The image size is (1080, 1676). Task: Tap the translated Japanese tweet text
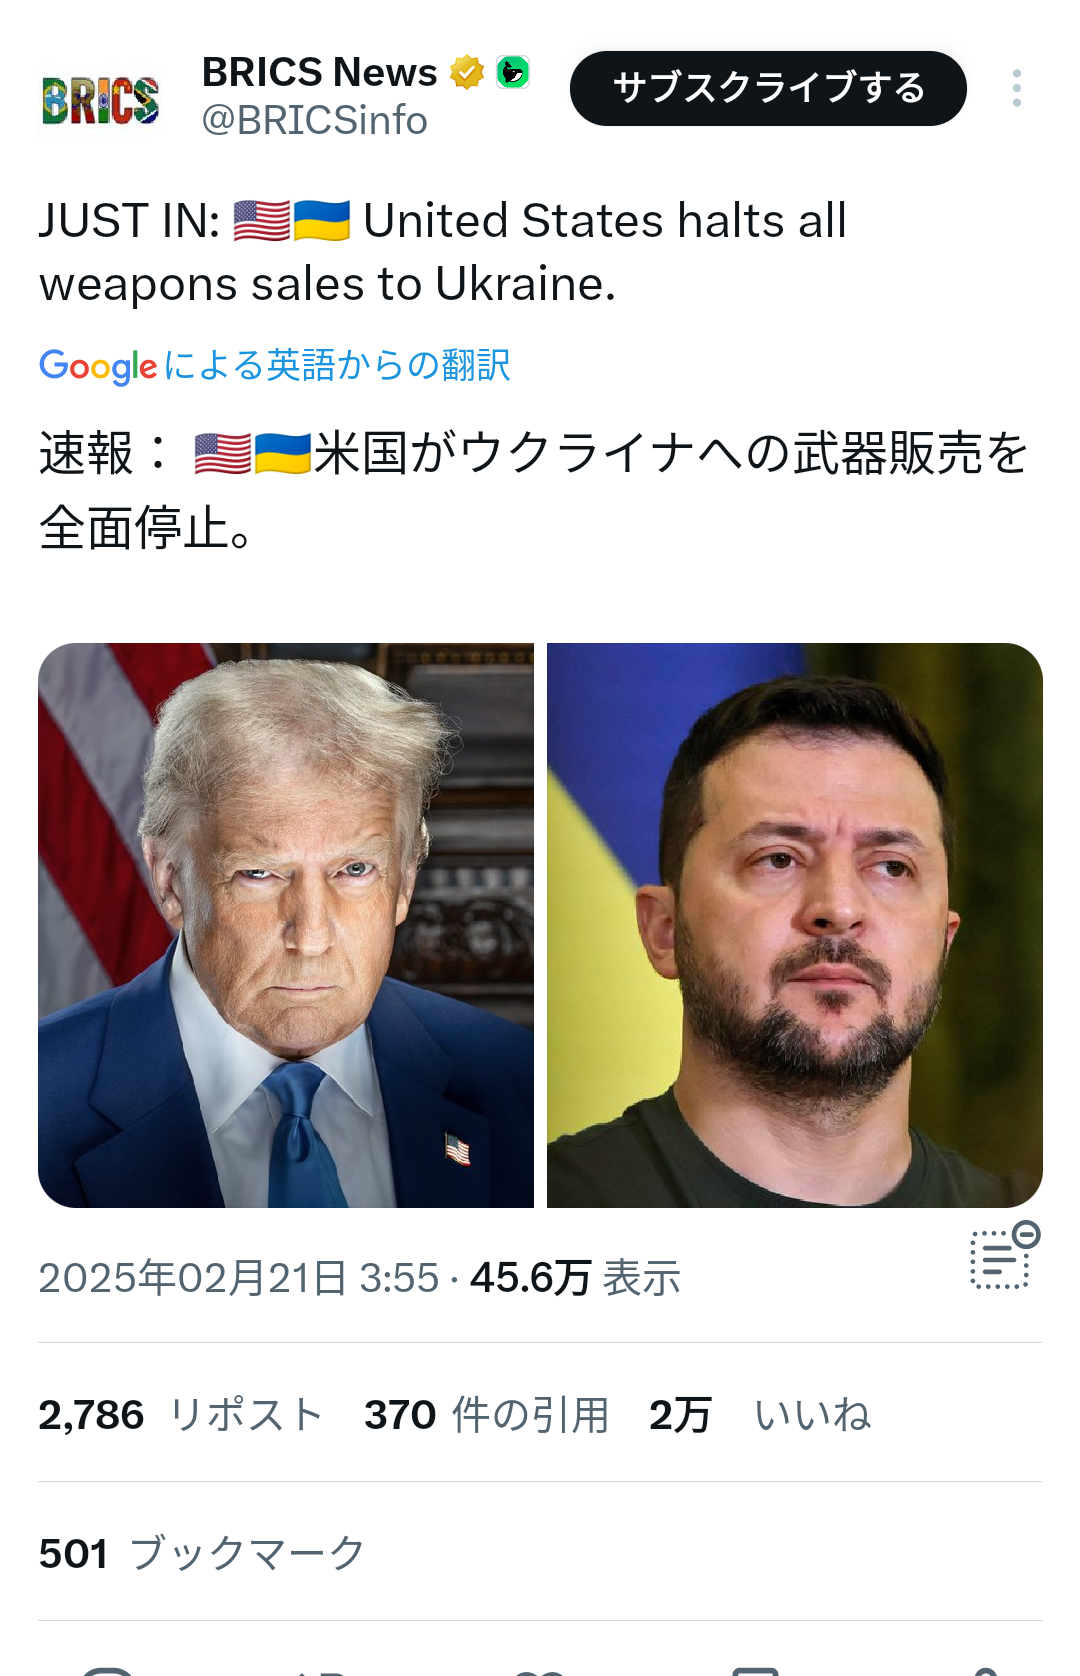(x=534, y=490)
